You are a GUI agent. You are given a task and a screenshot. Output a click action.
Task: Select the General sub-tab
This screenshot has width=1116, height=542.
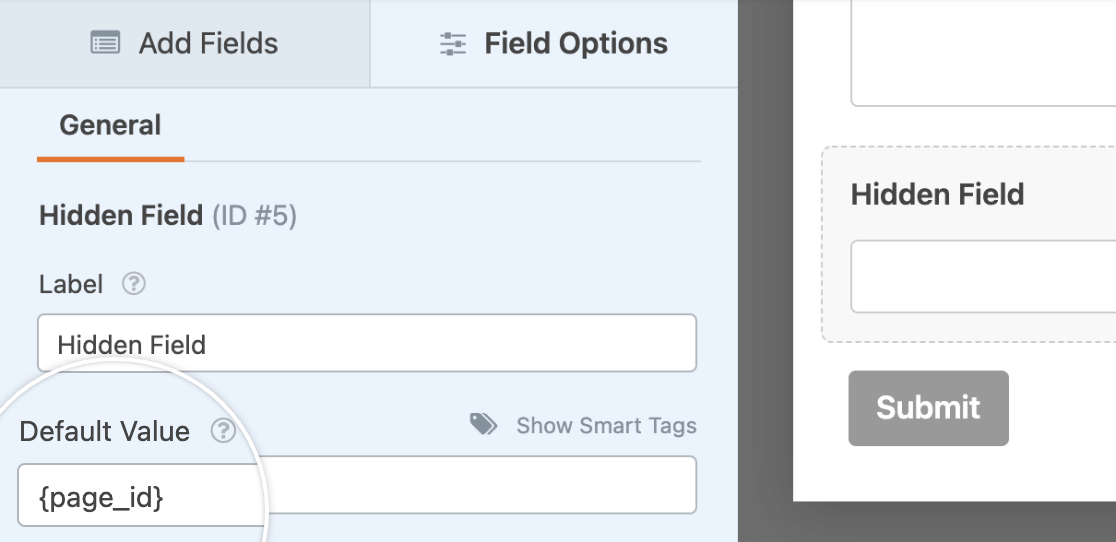pos(110,126)
